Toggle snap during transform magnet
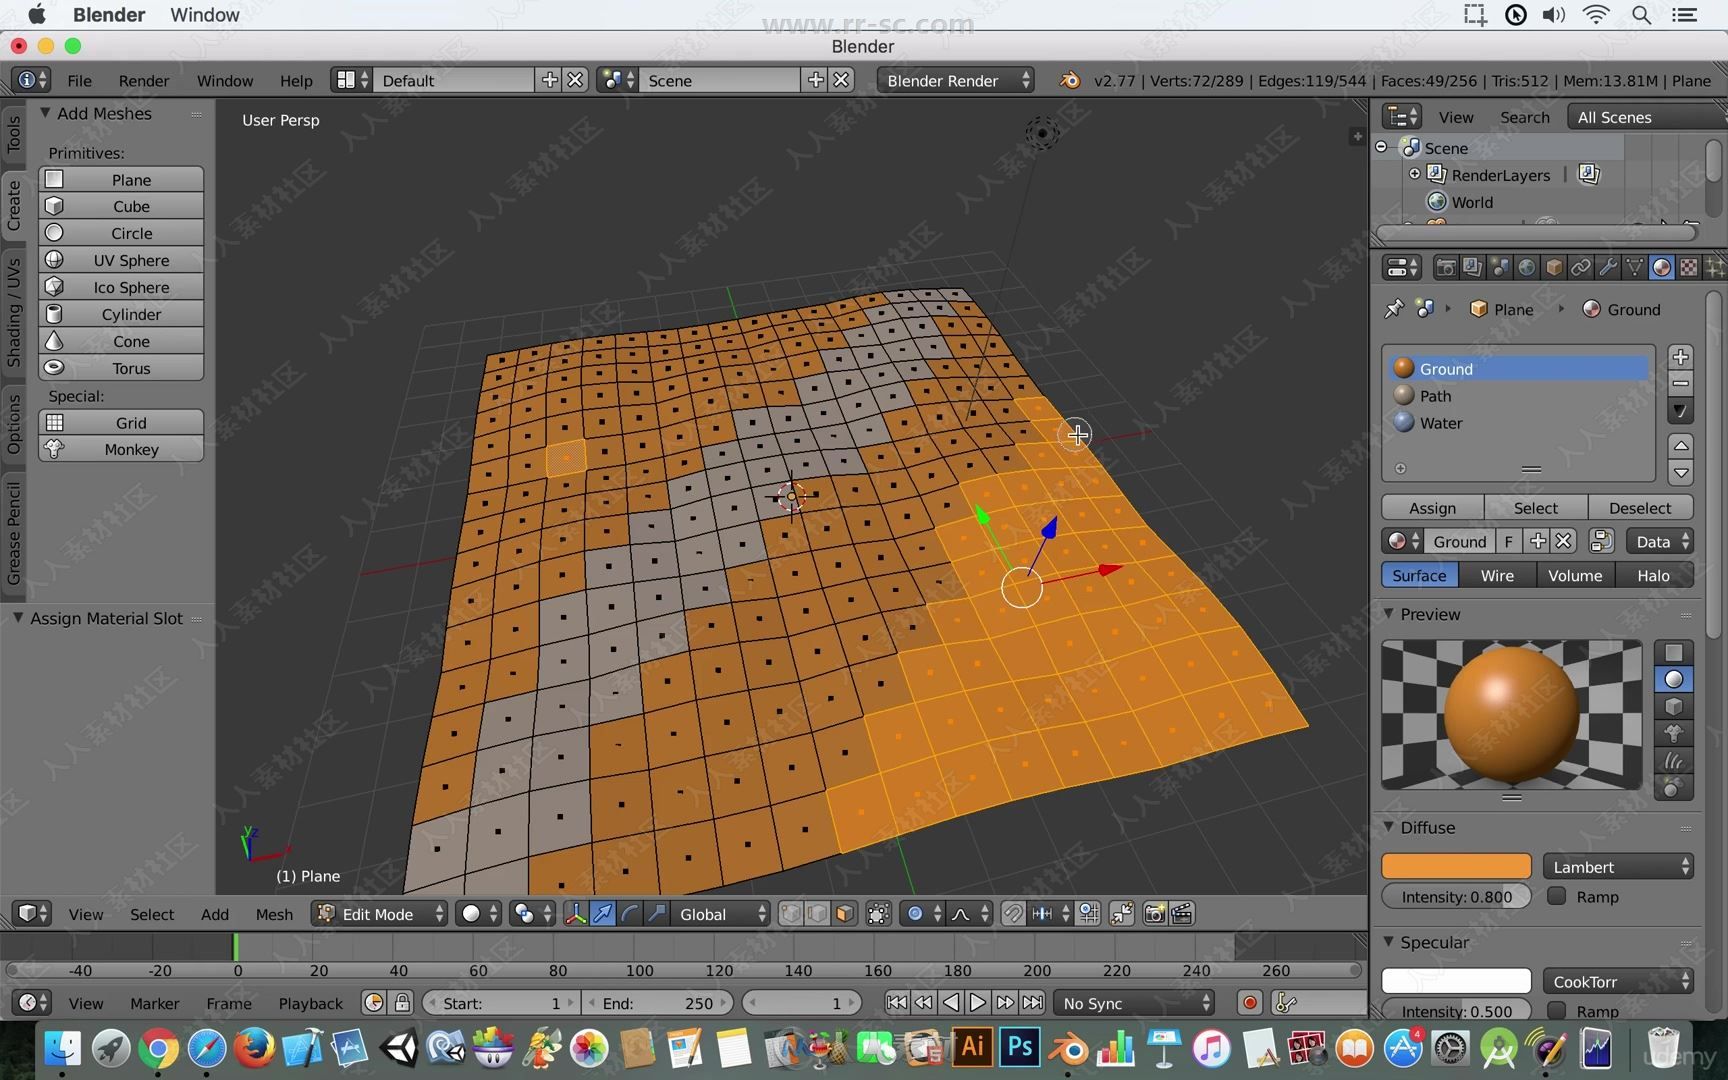The width and height of the screenshot is (1728, 1080). pos(1013,914)
